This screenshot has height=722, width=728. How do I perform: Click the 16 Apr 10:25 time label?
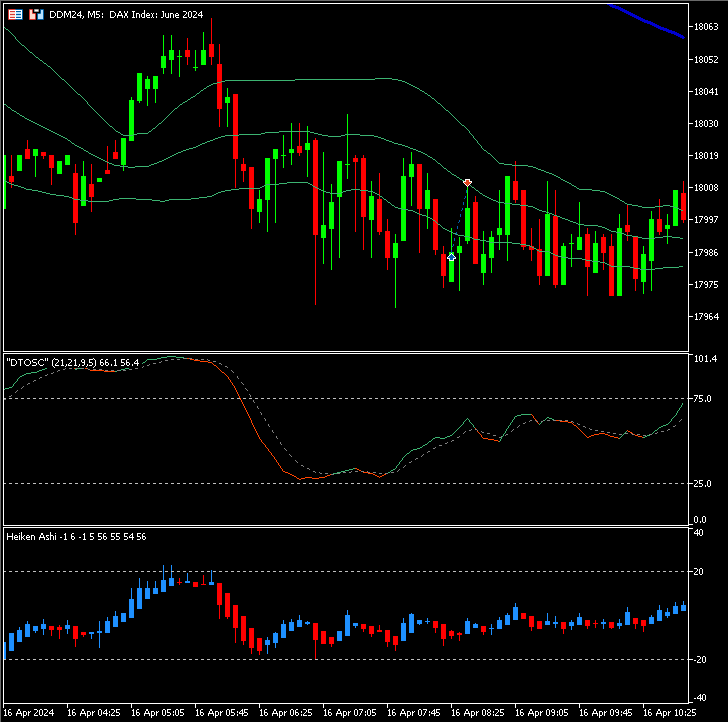670,712
